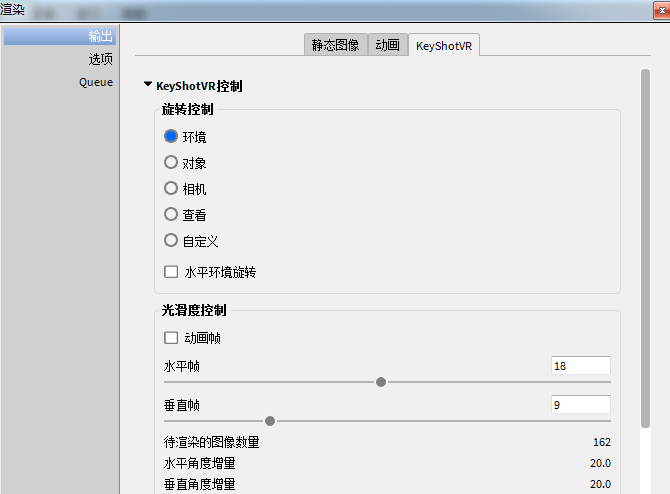This screenshot has width=670, height=494.
Task: Close the 渲染 dialog window
Action: (x=662, y=11)
